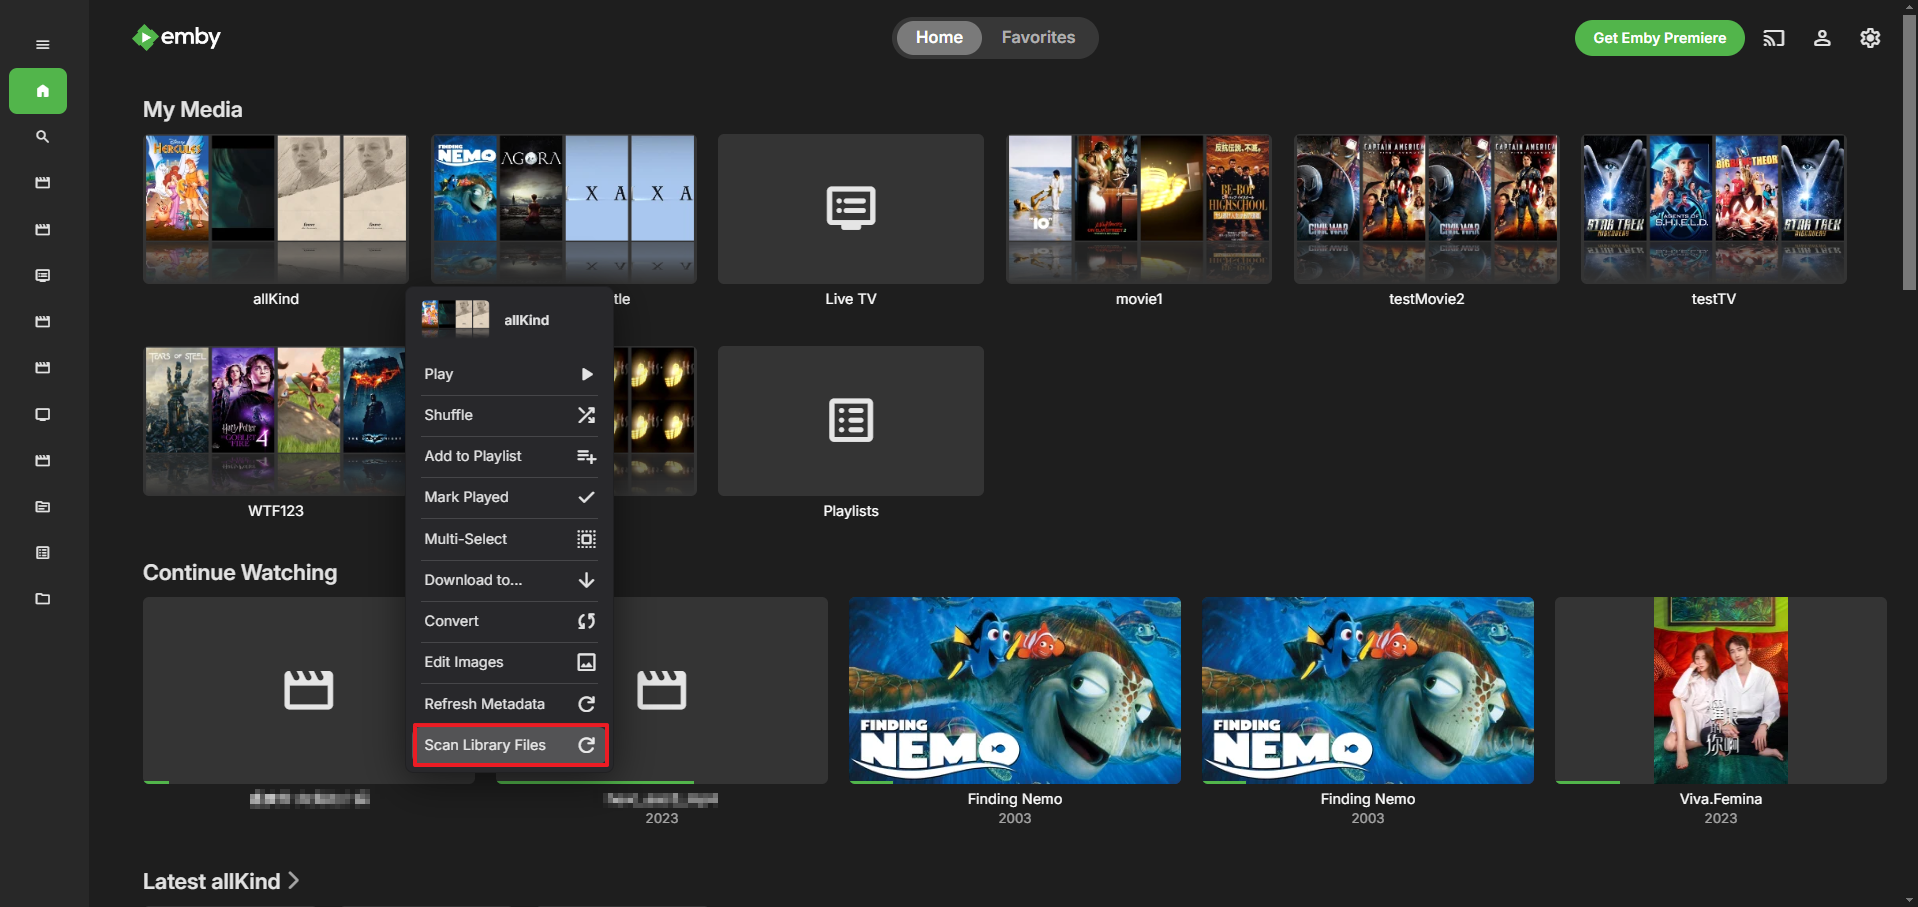Select Download to... menu entry
The width and height of the screenshot is (1918, 907).
[x=509, y=580]
